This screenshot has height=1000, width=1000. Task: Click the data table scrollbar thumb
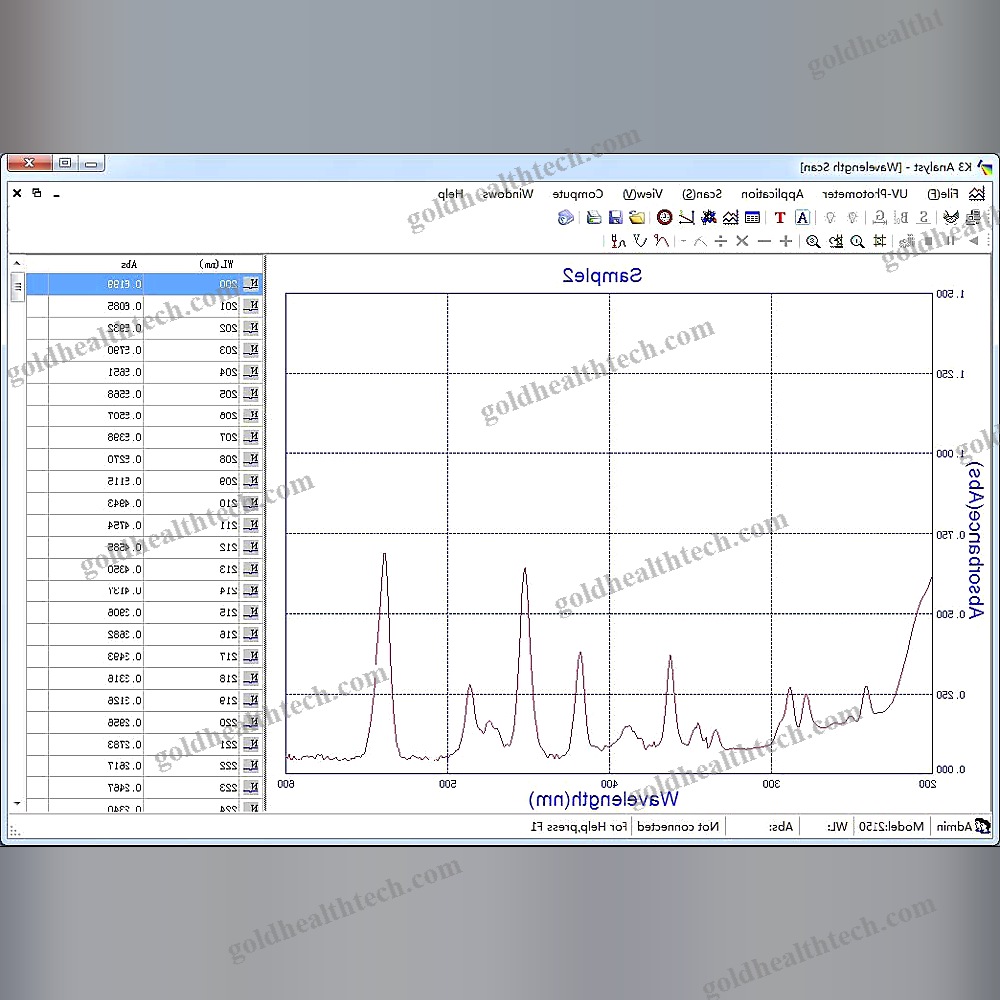coord(18,287)
